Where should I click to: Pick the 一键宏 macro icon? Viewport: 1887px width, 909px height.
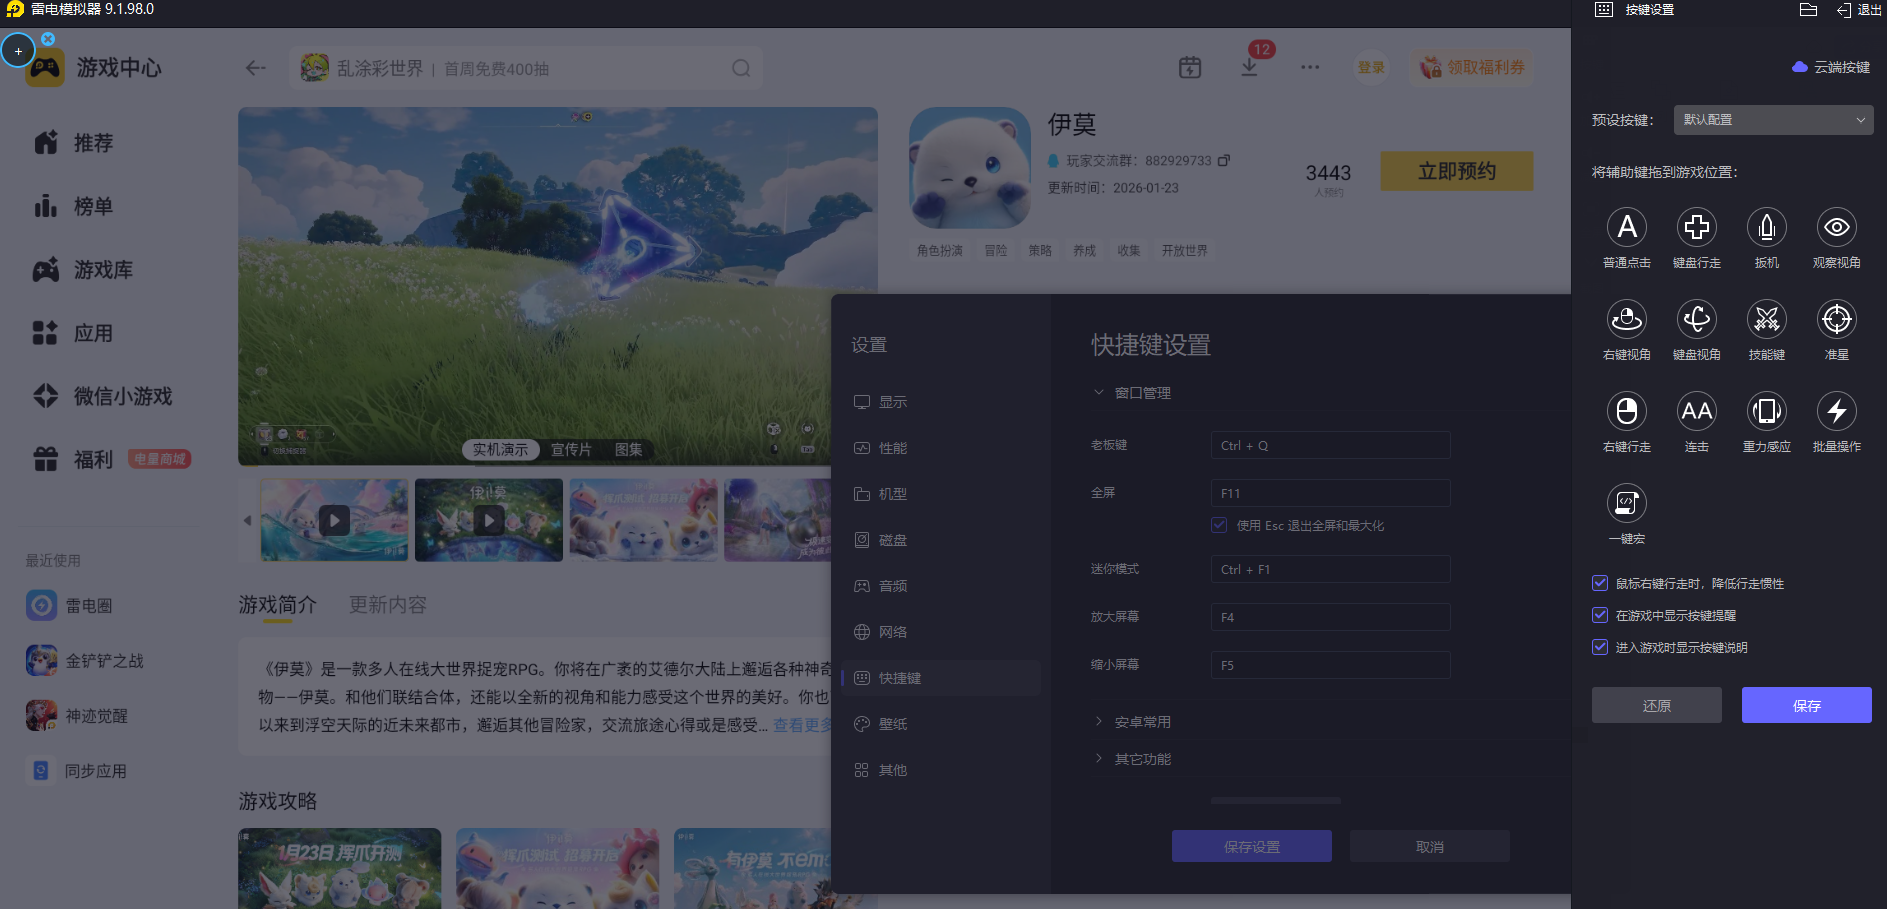(x=1627, y=503)
